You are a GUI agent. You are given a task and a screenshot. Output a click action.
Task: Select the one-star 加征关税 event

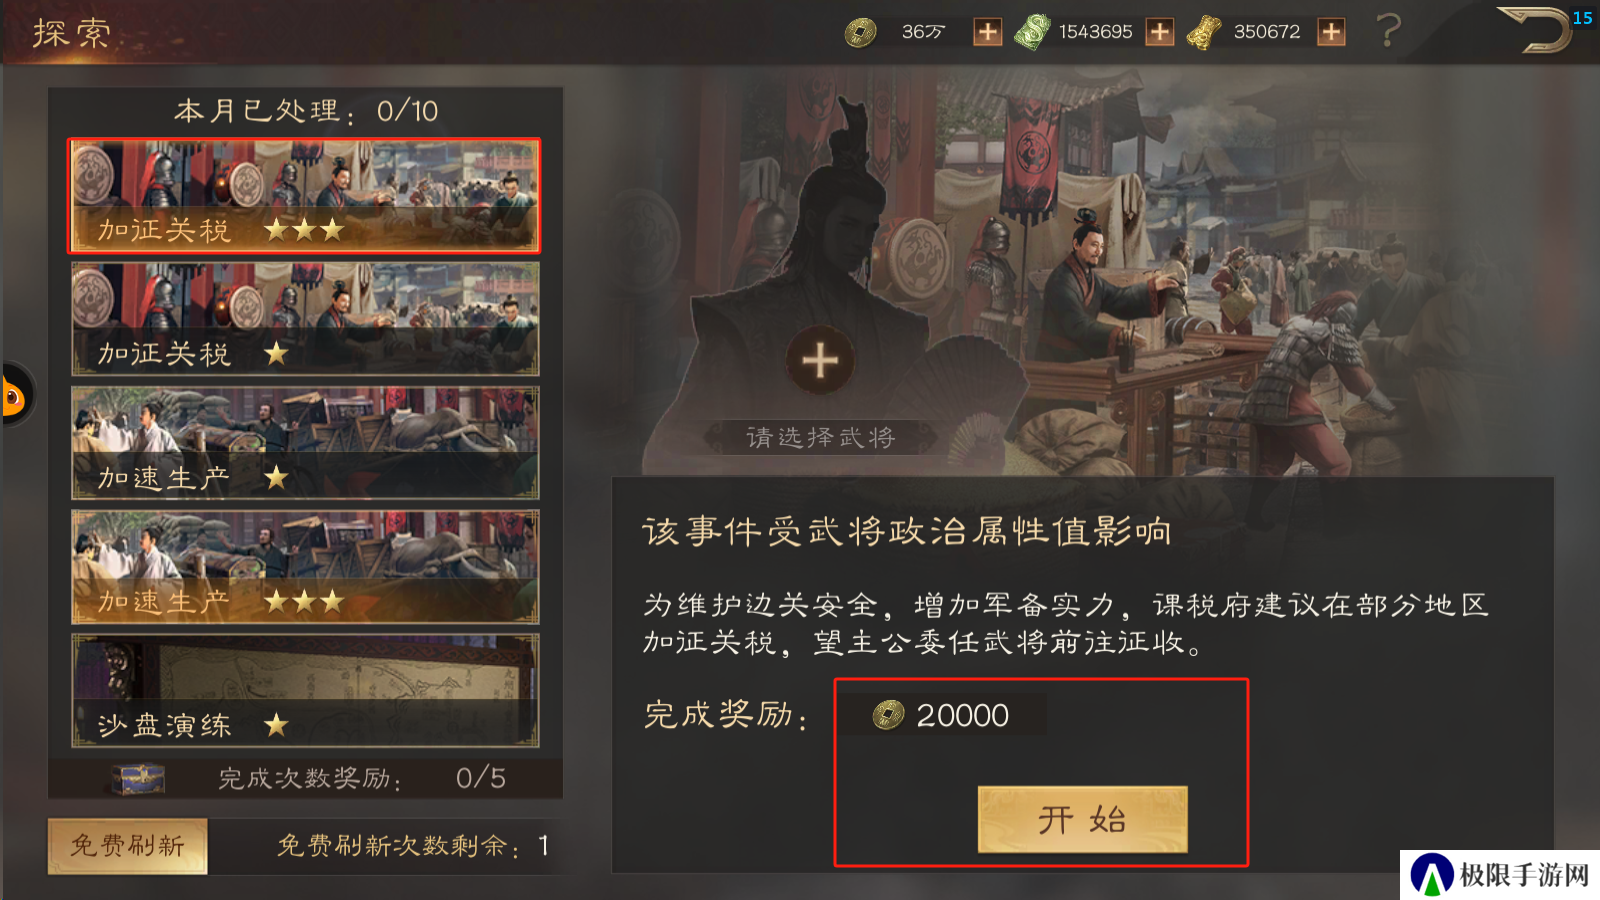pyautogui.click(x=305, y=319)
